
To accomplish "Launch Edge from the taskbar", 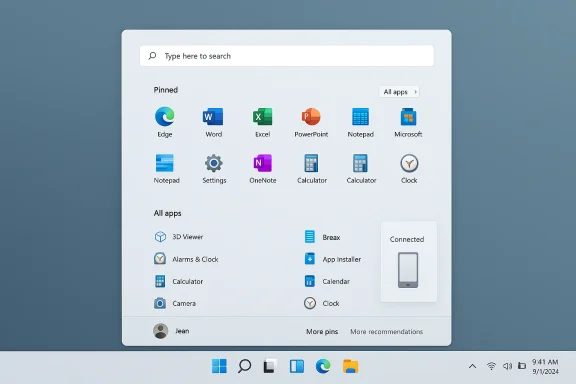I will point(323,366).
